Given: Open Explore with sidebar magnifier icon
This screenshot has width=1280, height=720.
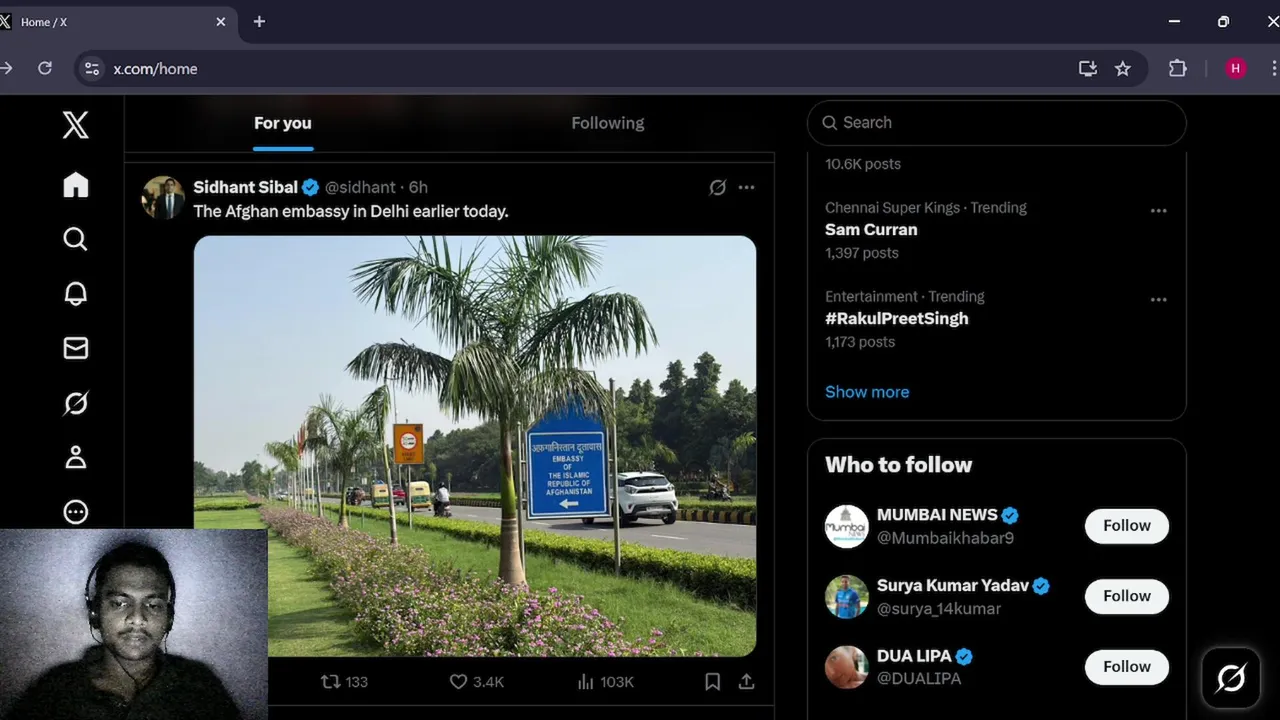Looking at the screenshot, I should coord(75,239).
